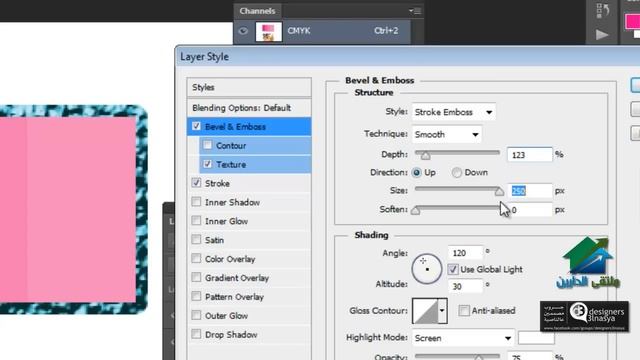The height and width of the screenshot is (360, 640).
Task: Click the highlight Opacity slider handle
Action: (x=479, y=357)
